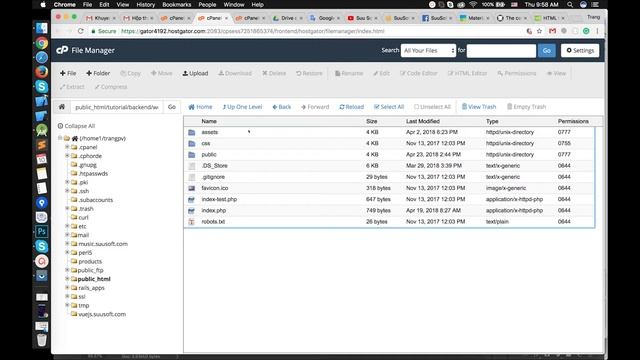Check Select All files
This screenshot has height=360, width=640.
389,107
